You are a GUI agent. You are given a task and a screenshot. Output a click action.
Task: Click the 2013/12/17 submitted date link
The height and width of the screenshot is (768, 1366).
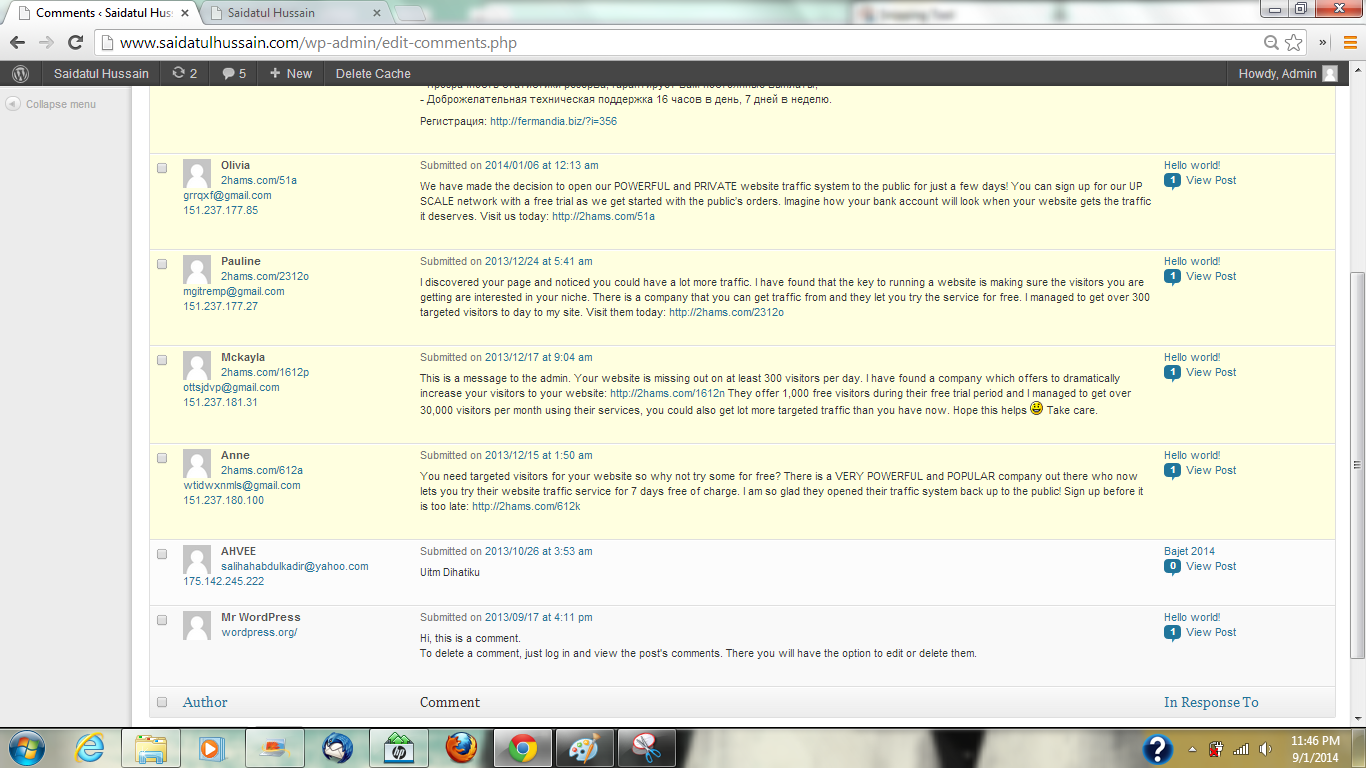pyautogui.click(x=539, y=357)
